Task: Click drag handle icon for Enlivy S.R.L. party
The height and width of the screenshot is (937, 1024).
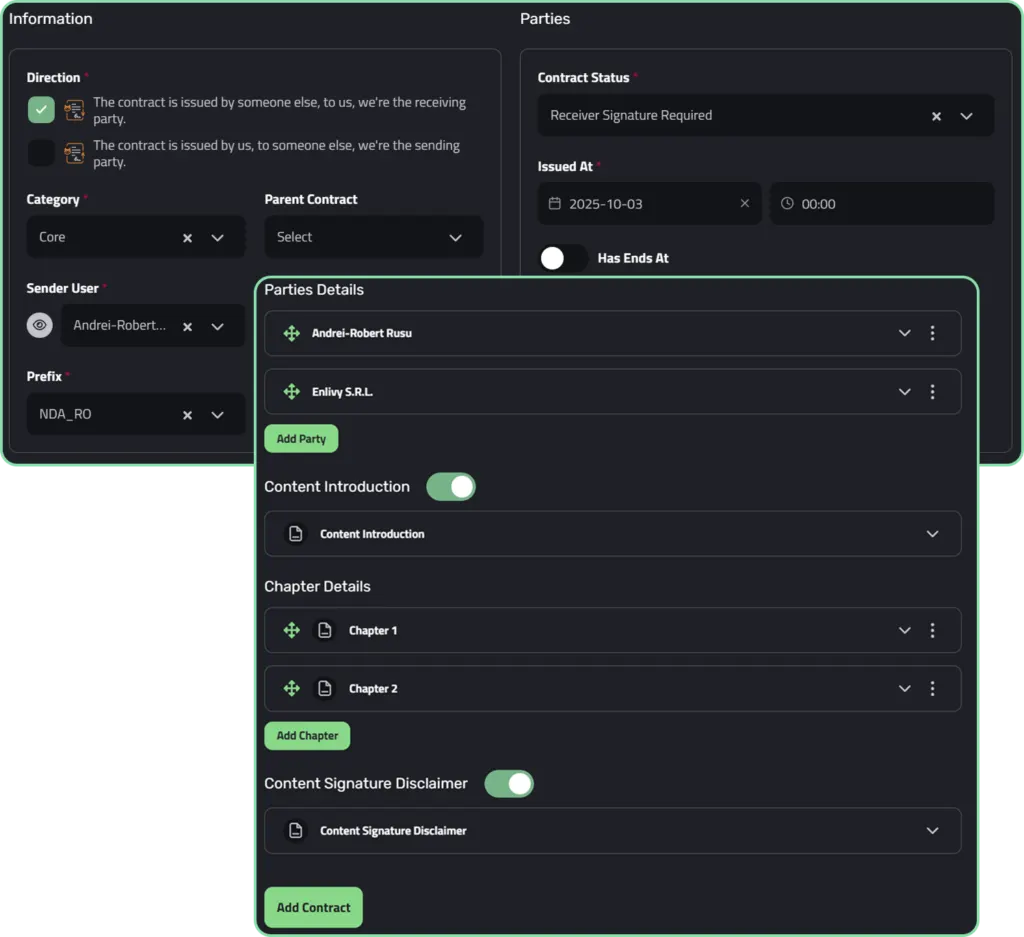Action: pos(291,392)
